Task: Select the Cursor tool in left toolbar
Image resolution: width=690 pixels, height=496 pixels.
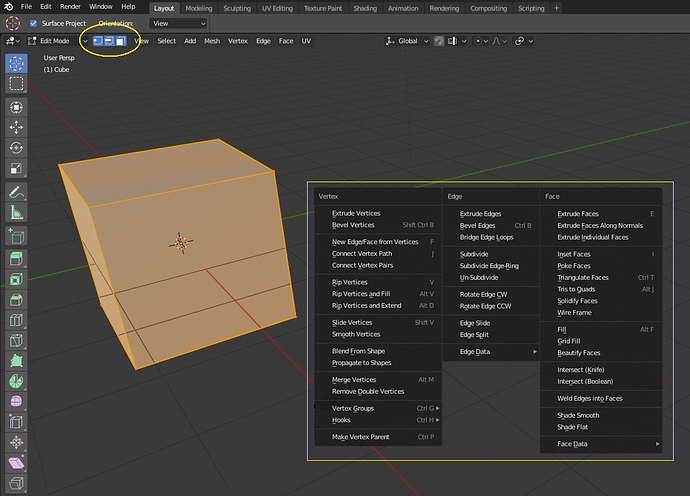Action: (x=16, y=63)
